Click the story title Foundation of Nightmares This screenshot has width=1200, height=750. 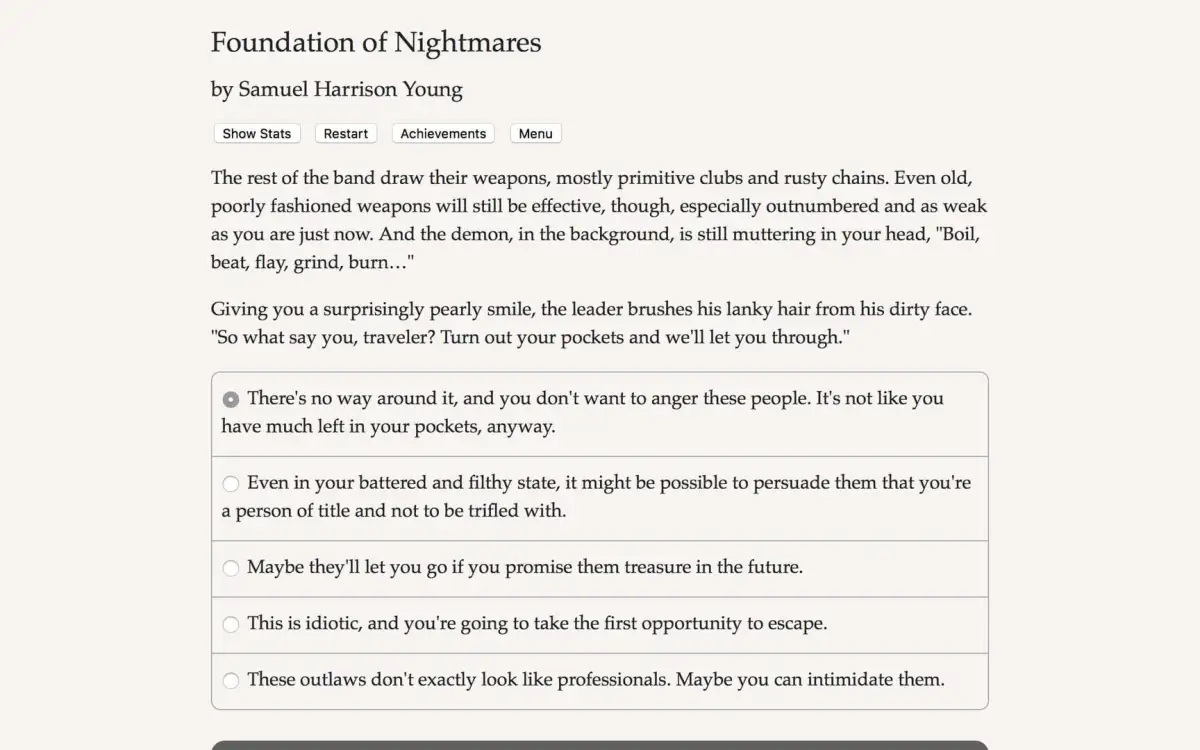click(375, 42)
